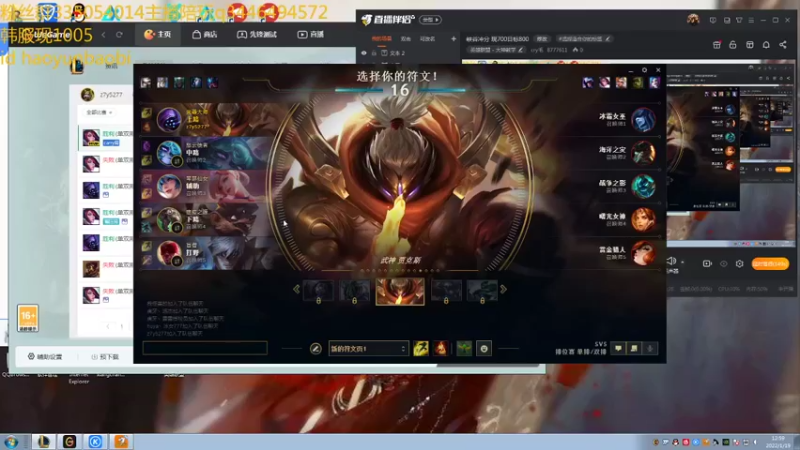800x450 pixels.
Task: Open the chat bubble button in League
Action: pyautogui.click(x=618, y=348)
